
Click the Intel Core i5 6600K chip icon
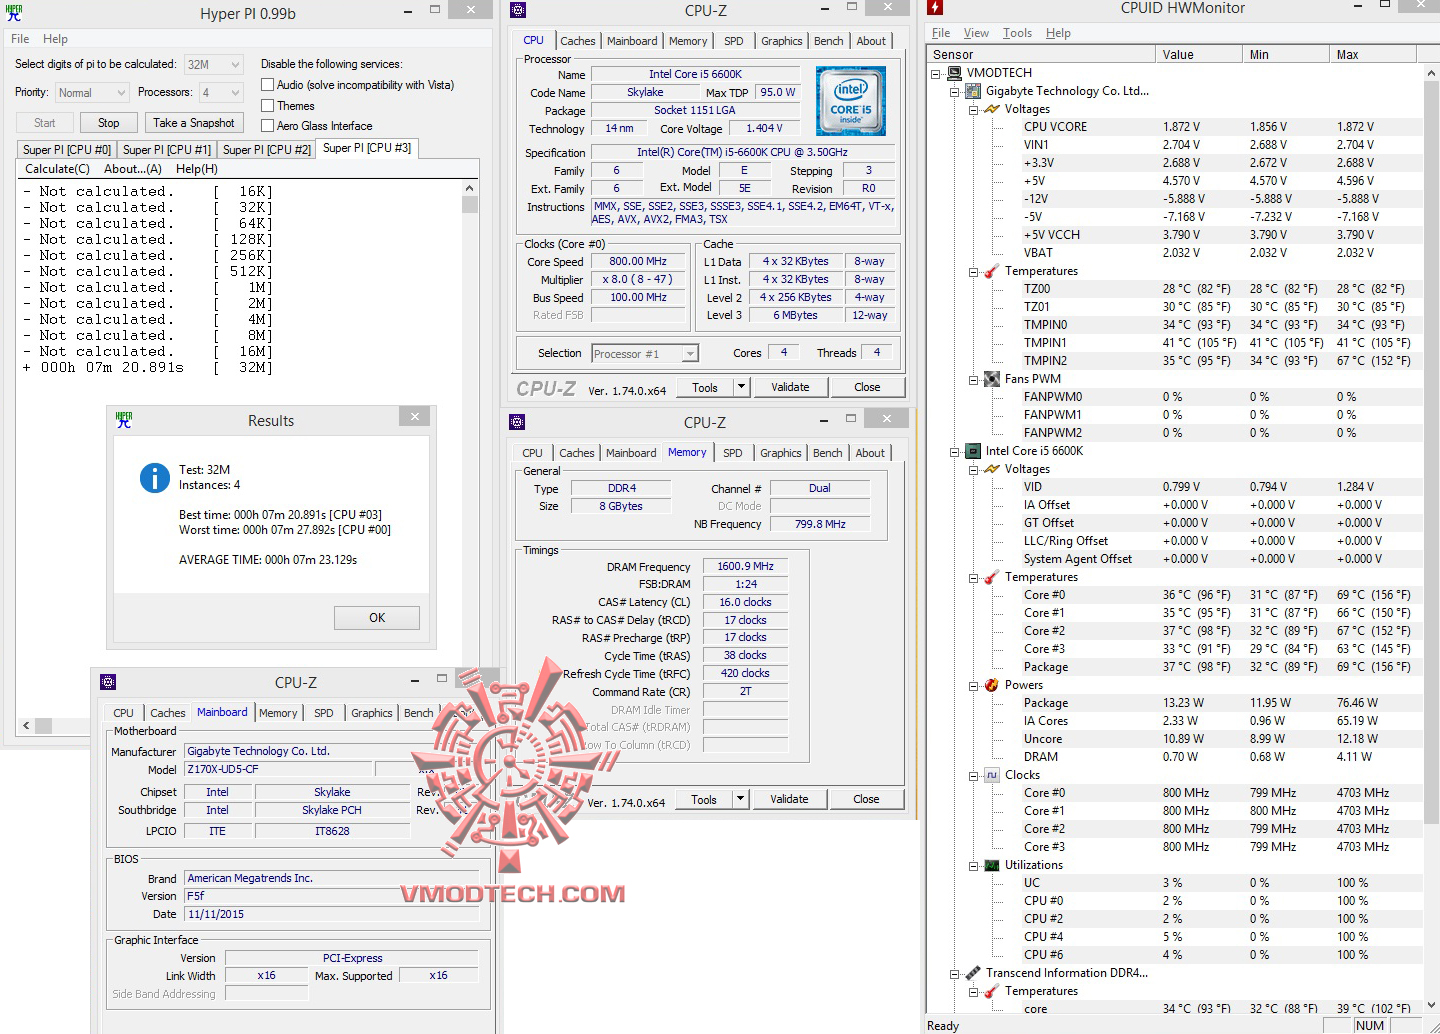(x=974, y=451)
